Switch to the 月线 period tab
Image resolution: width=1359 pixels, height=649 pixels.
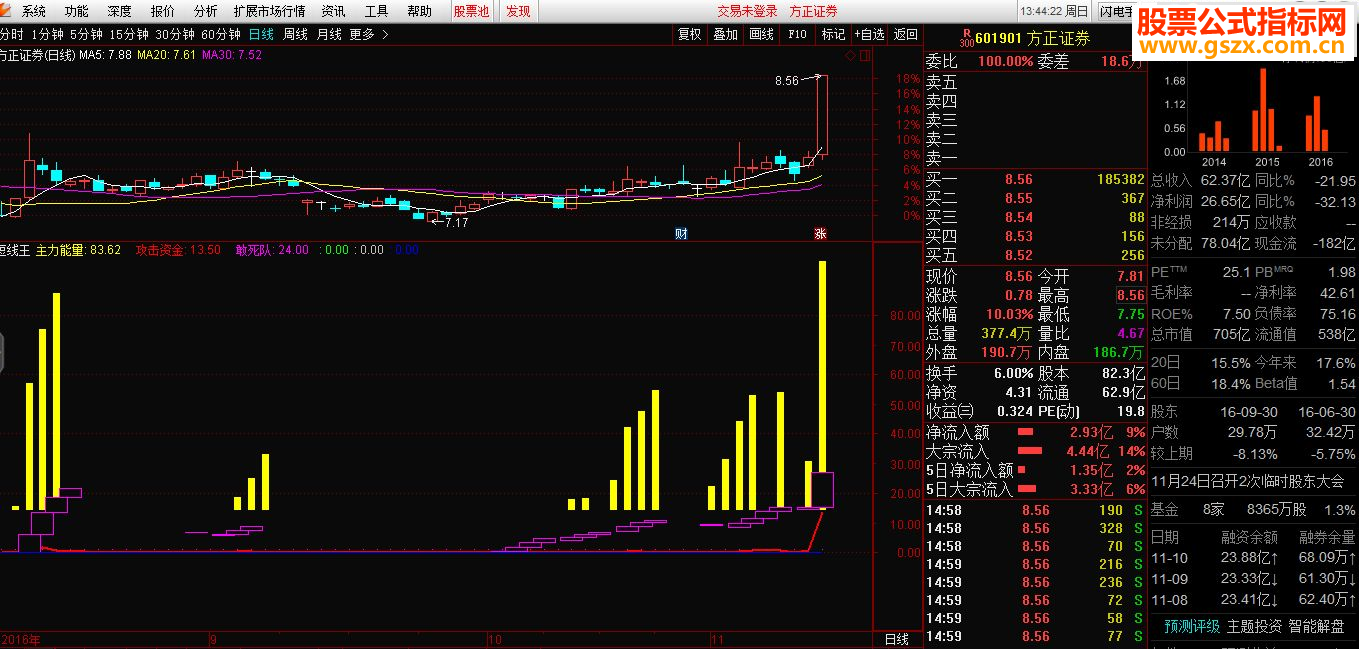coord(329,34)
